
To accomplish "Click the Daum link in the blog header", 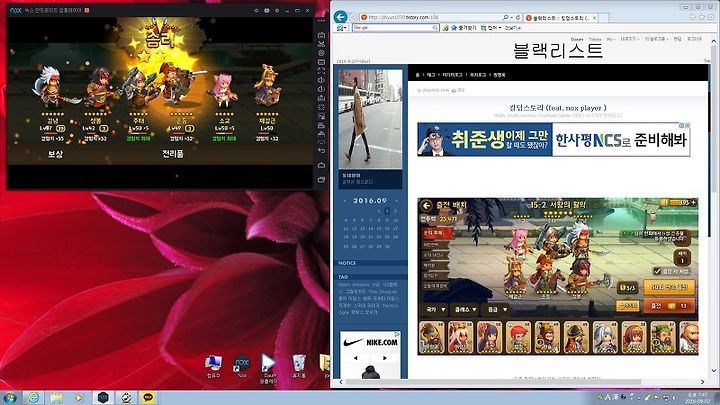I will pyautogui.click(x=577, y=39).
